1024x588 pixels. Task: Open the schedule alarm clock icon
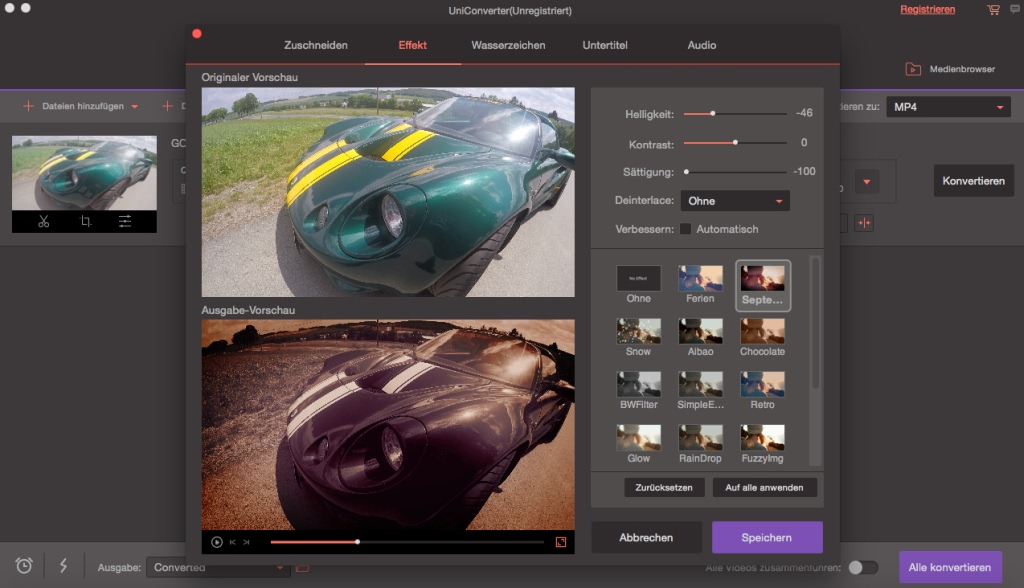tap(24, 566)
